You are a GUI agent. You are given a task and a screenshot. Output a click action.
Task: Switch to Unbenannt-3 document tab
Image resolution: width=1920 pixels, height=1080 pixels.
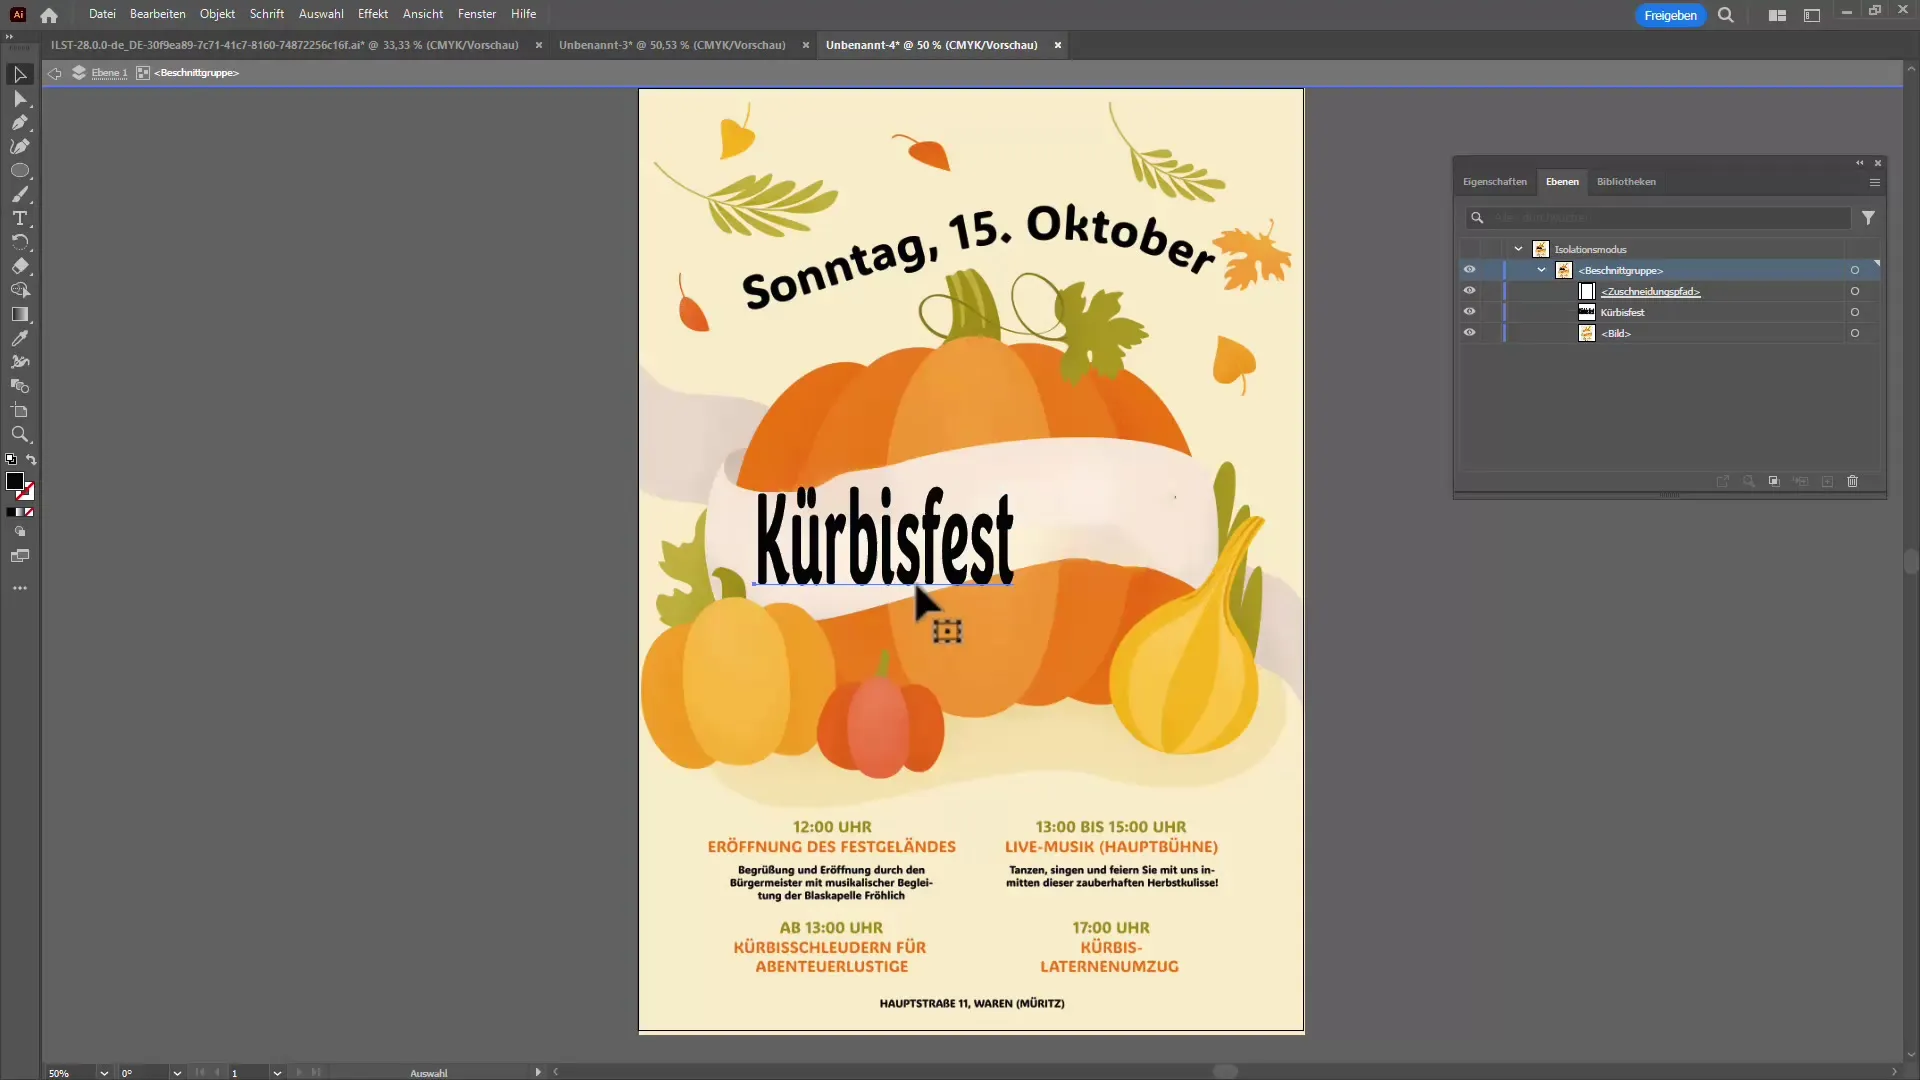click(x=672, y=45)
